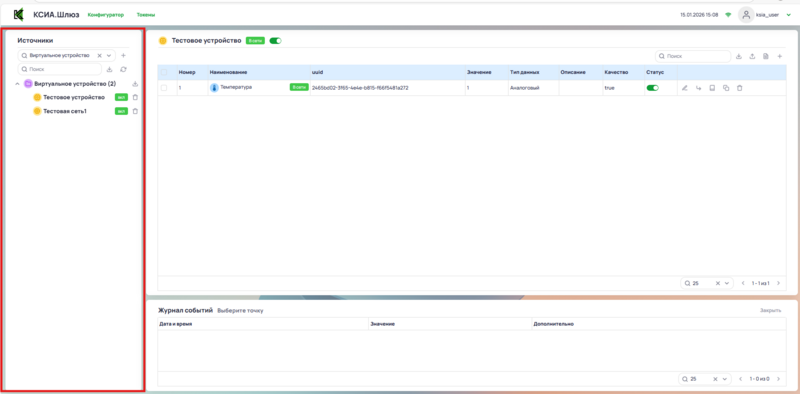
Task: Click the refresh icon in Источники panel
Action: pos(123,69)
